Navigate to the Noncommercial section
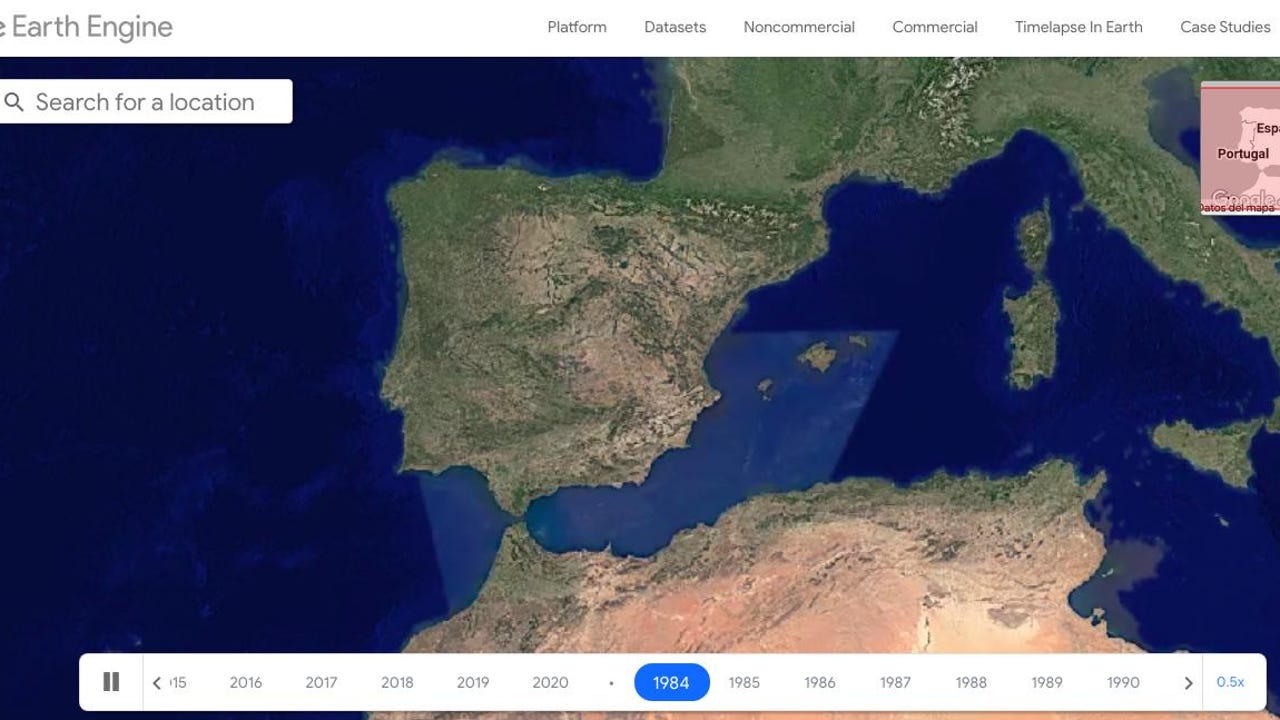1280x720 pixels. coord(798,27)
